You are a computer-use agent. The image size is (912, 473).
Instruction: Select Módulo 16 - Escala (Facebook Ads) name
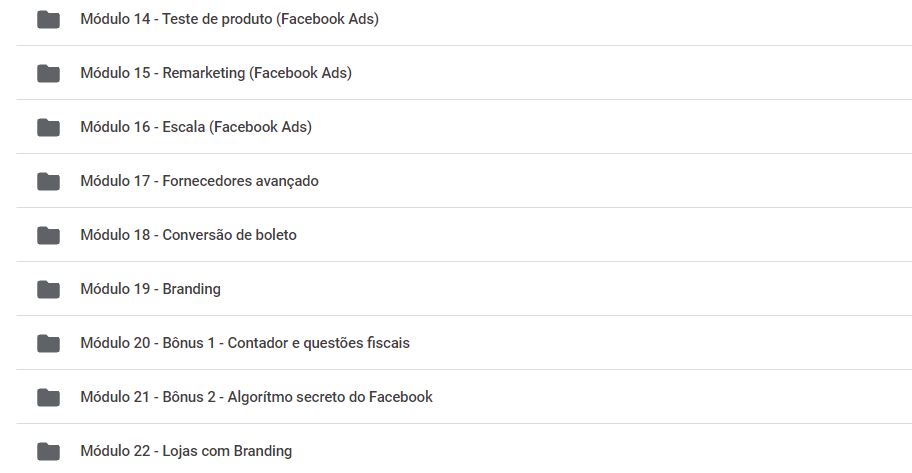pyautogui.click(x=196, y=127)
